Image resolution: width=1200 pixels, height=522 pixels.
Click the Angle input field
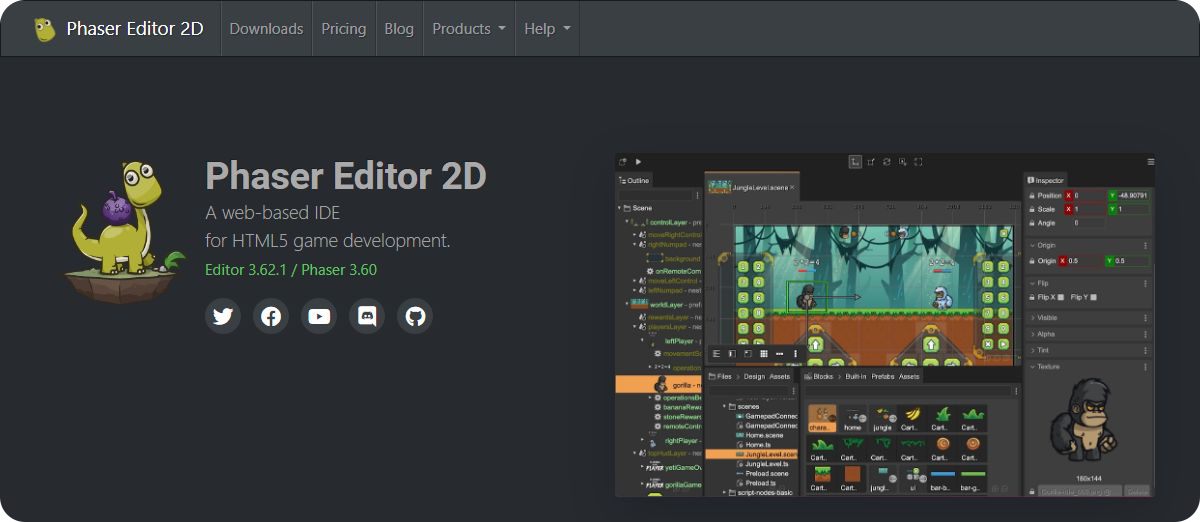(x=1090, y=223)
